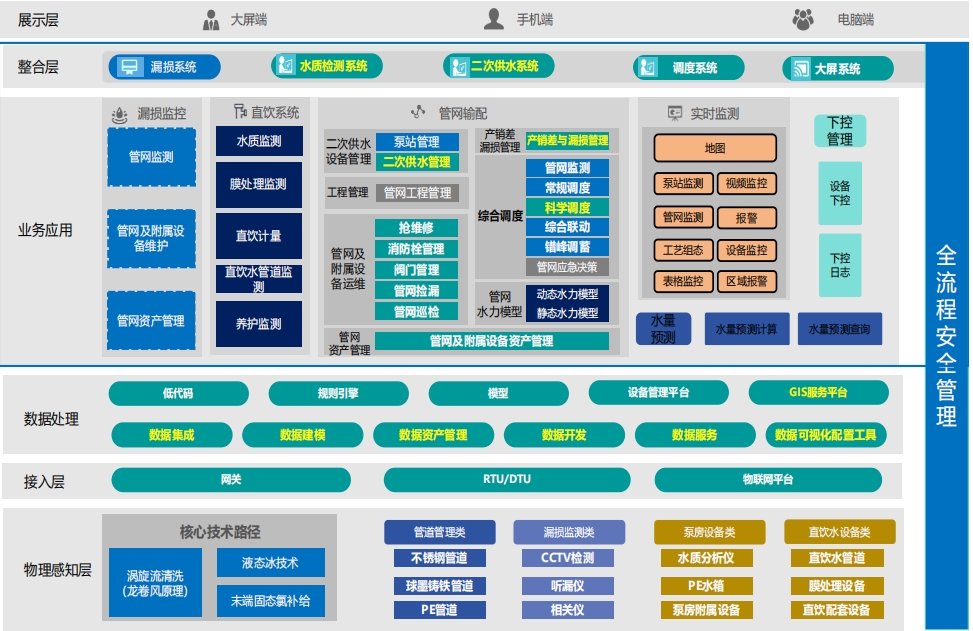Click the monitor icon beside 漏损系统
973x631 pixels.
[x=131, y=67]
